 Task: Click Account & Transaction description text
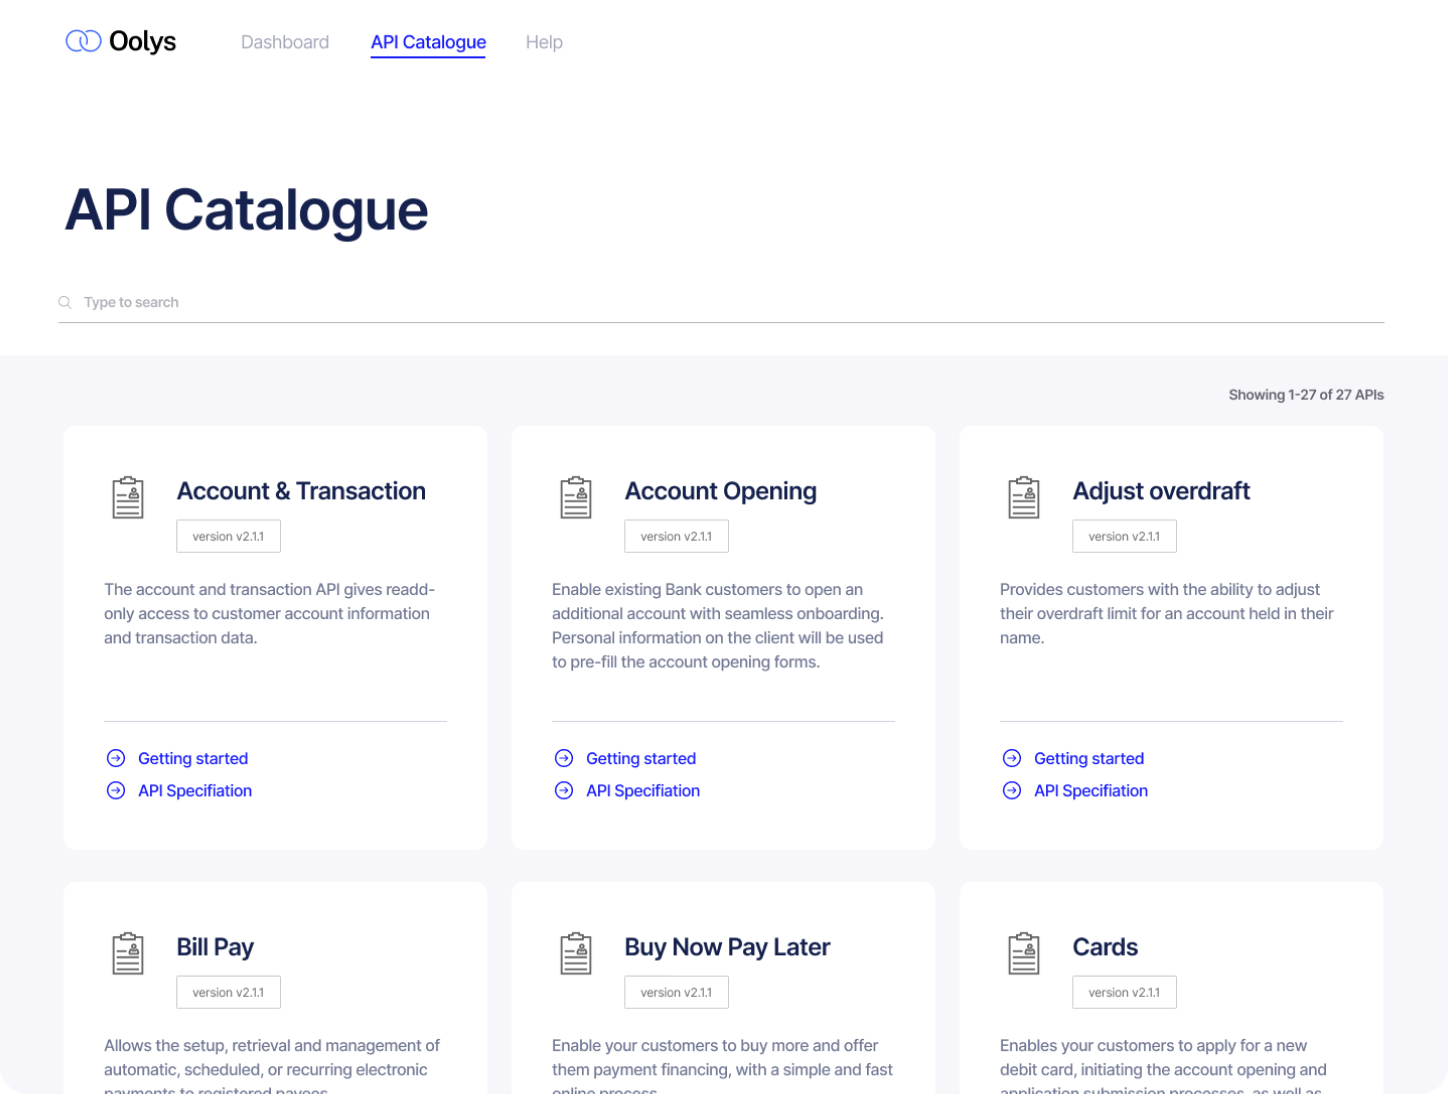point(270,613)
